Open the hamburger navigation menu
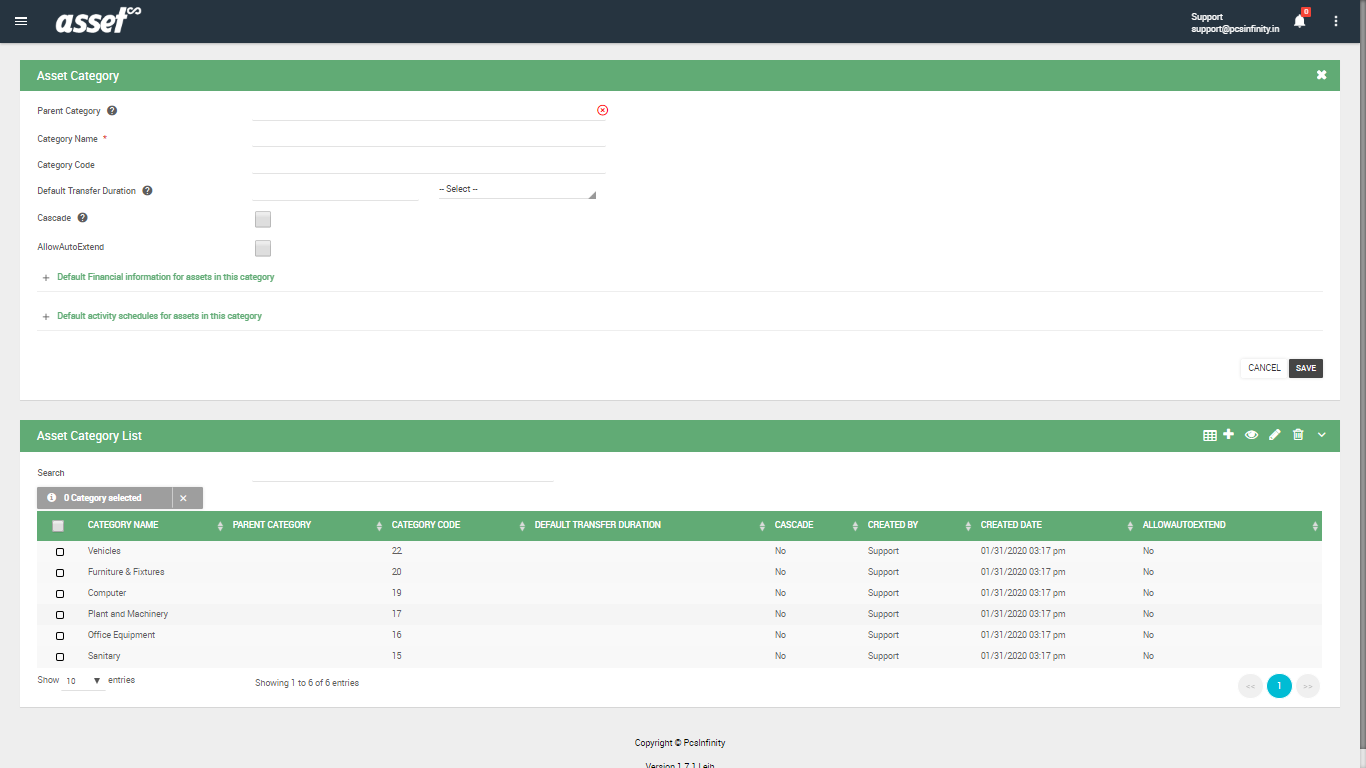 (x=21, y=21)
